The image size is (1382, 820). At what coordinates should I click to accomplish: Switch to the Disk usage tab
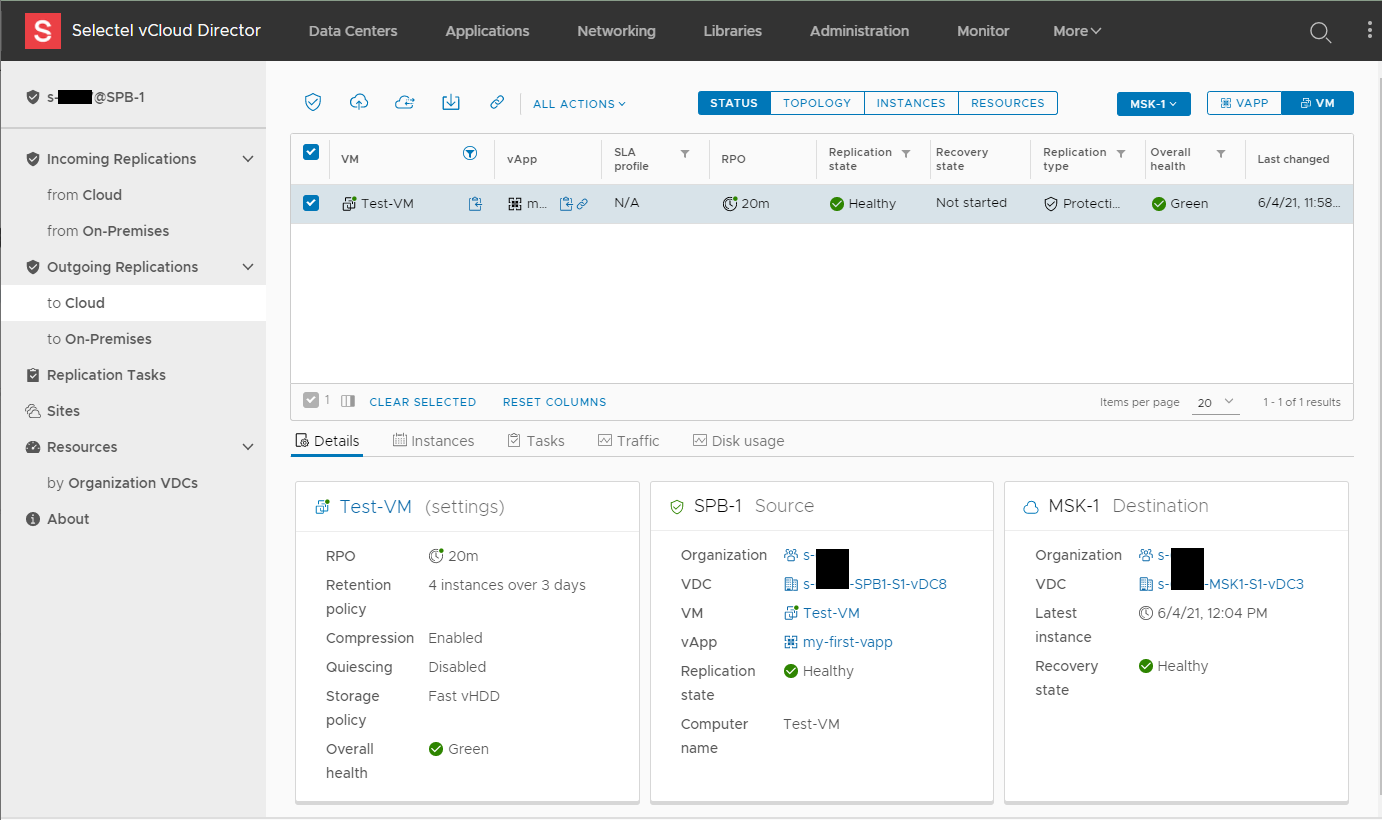click(739, 441)
